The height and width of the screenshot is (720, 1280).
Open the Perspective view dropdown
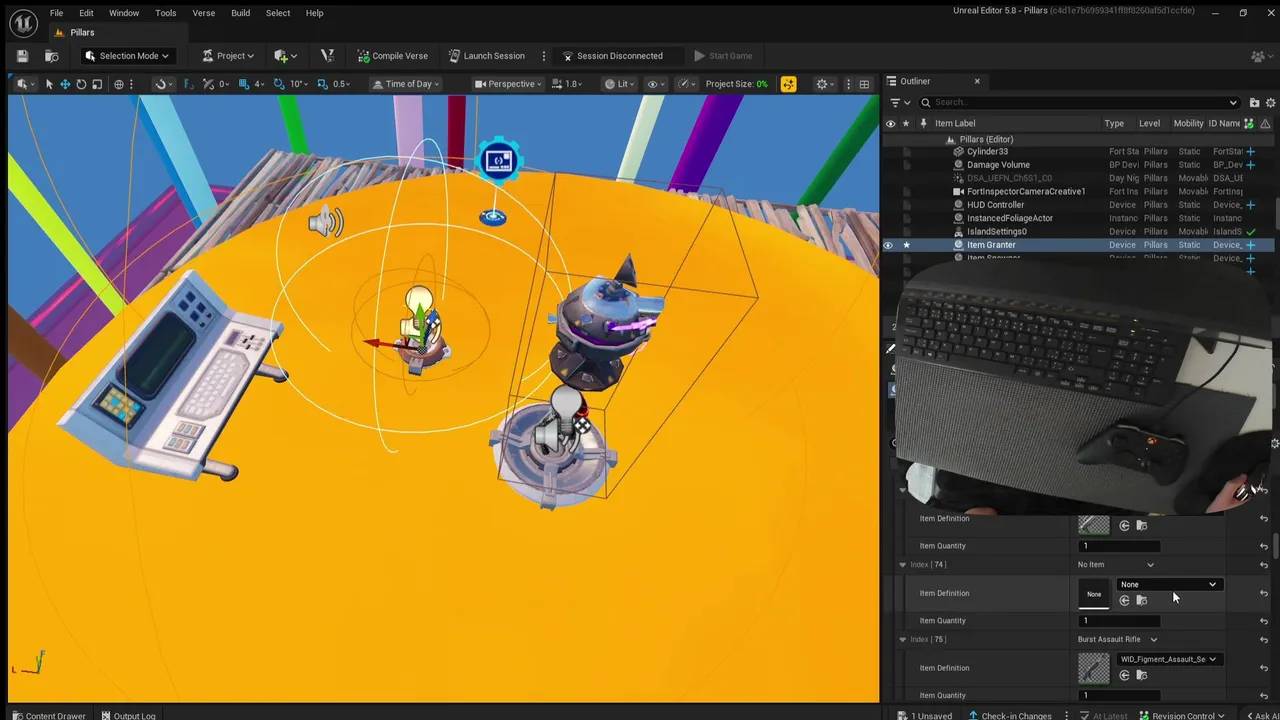click(509, 84)
